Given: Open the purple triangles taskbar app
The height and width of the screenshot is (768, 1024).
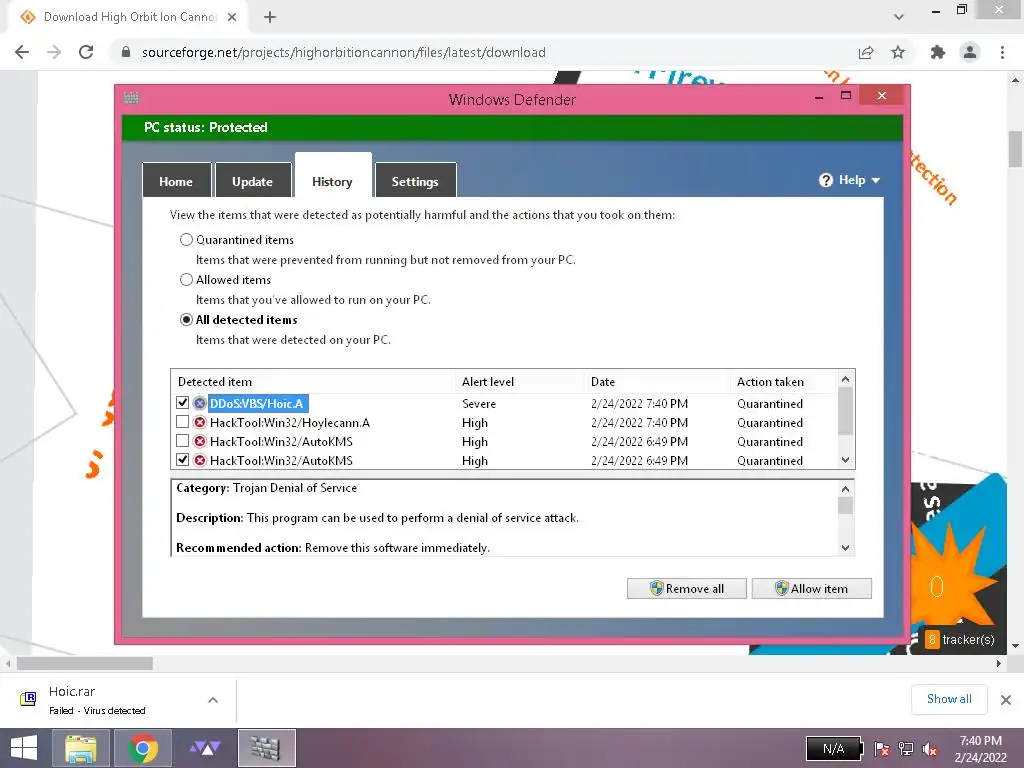Looking at the screenshot, I should coord(205,748).
